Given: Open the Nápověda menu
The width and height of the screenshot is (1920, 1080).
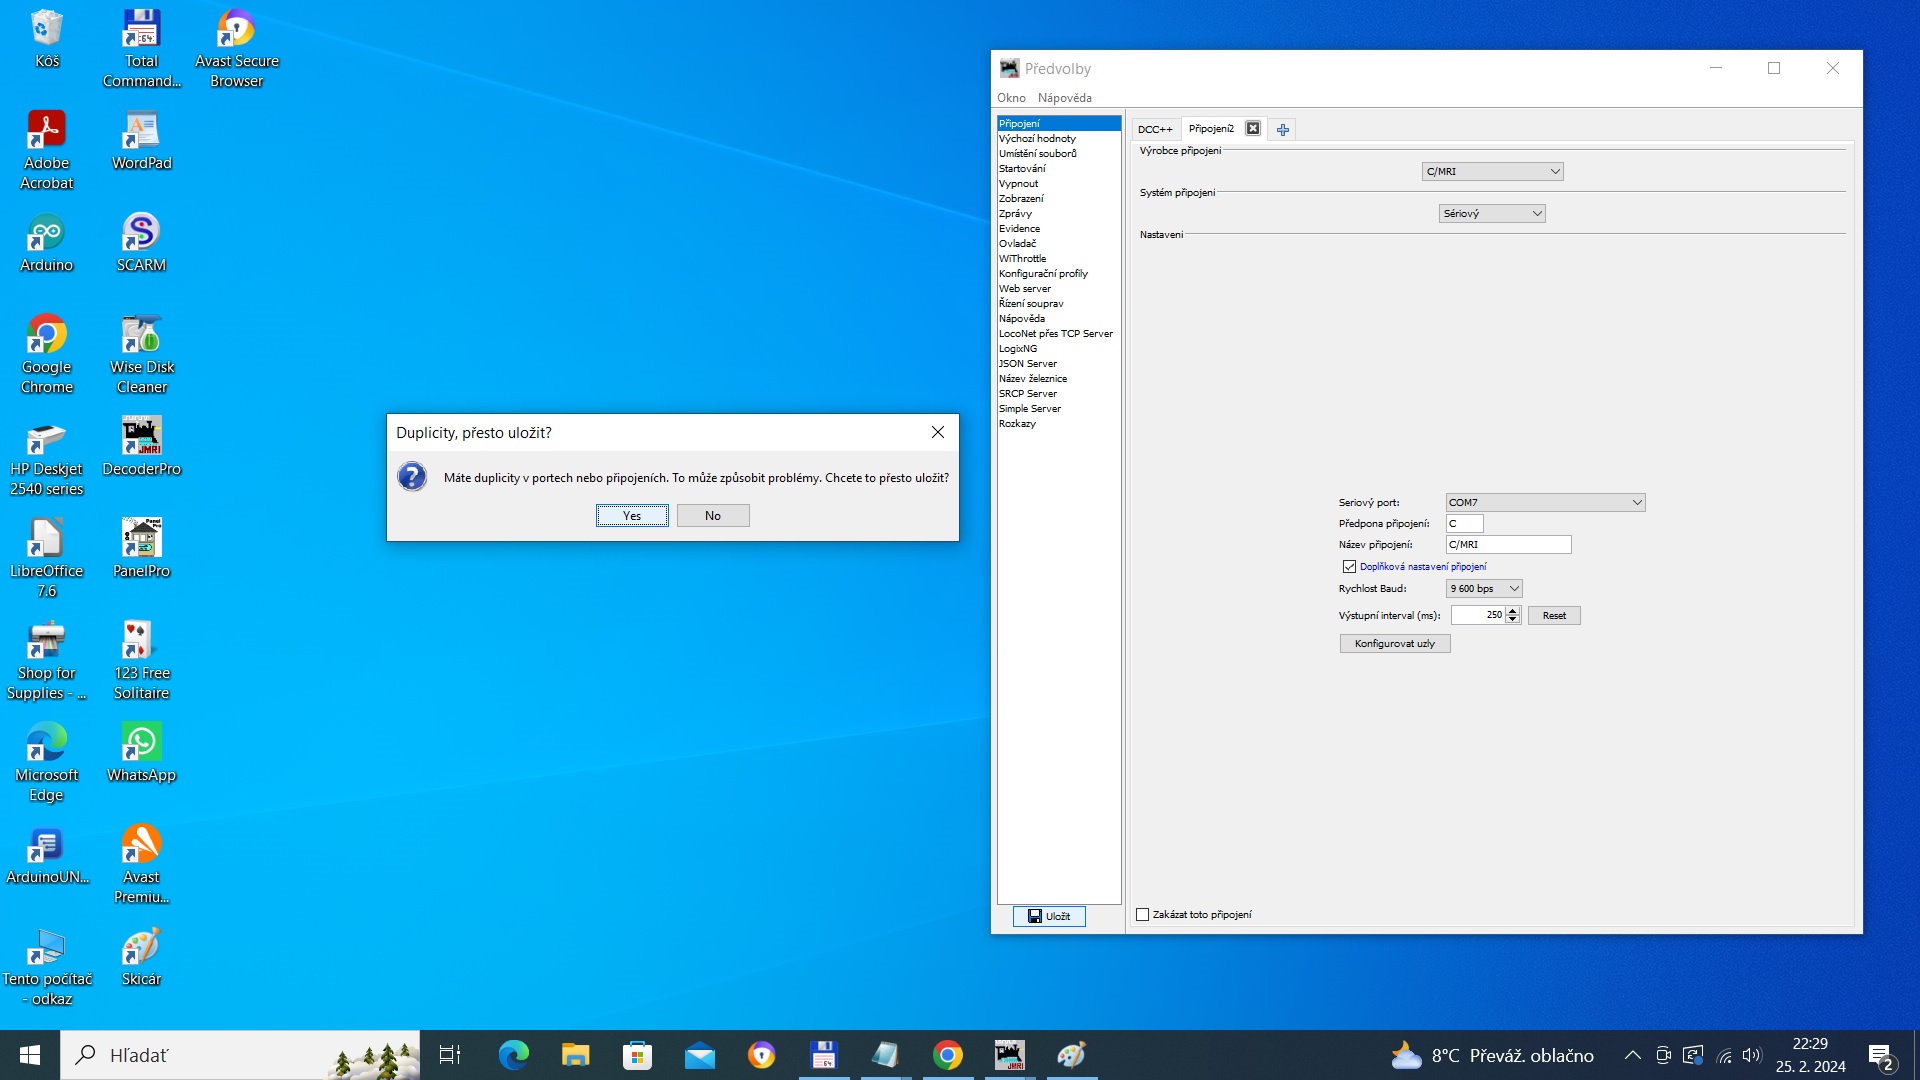Looking at the screenshot, I should pyautogui.click(x=1064, y=98).
